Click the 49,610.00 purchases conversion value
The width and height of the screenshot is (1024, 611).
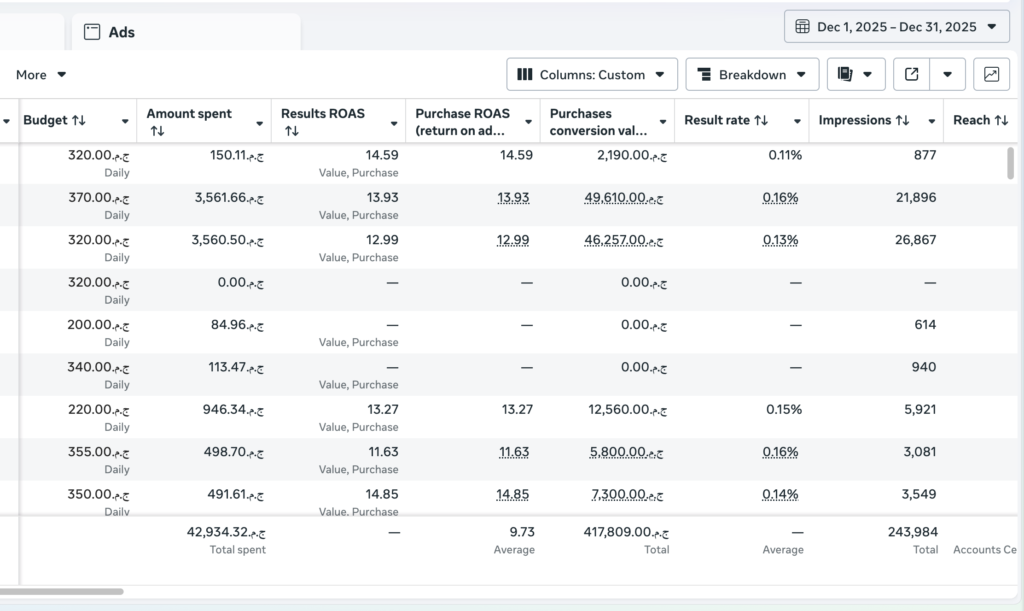coord(624,198)
